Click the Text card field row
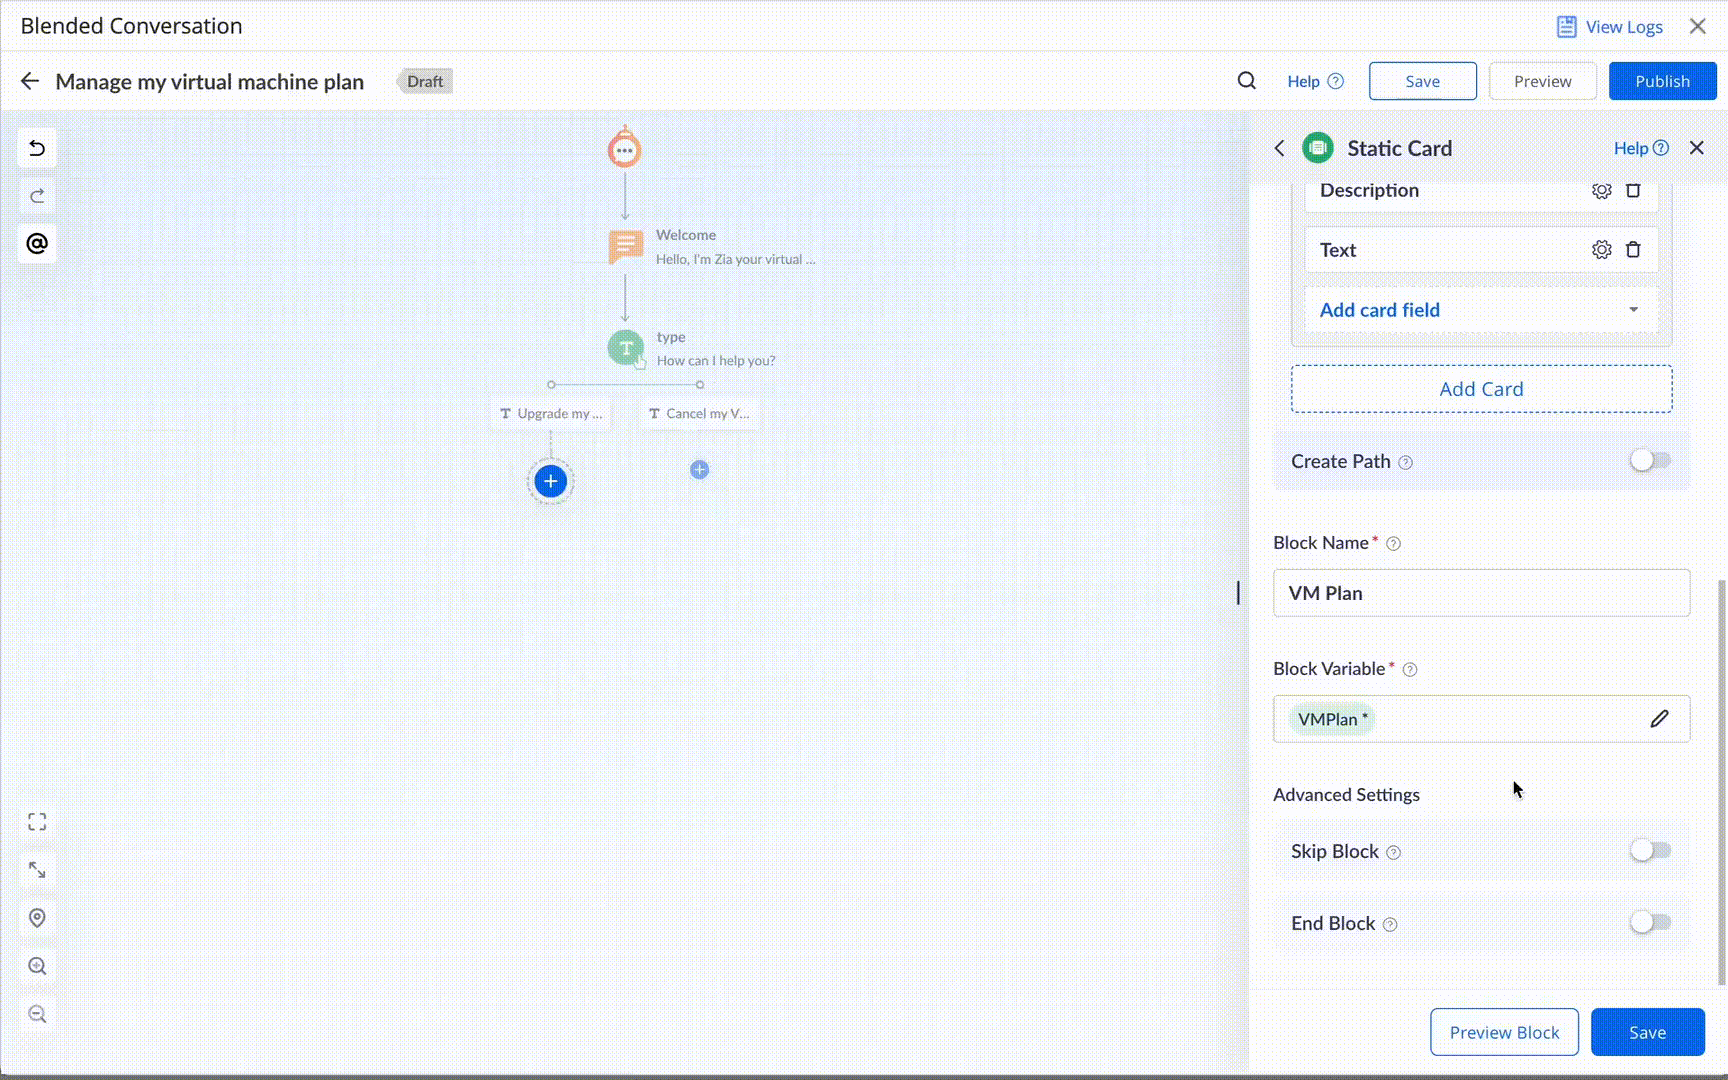 pyautogui.click(x=1481, y=250)
